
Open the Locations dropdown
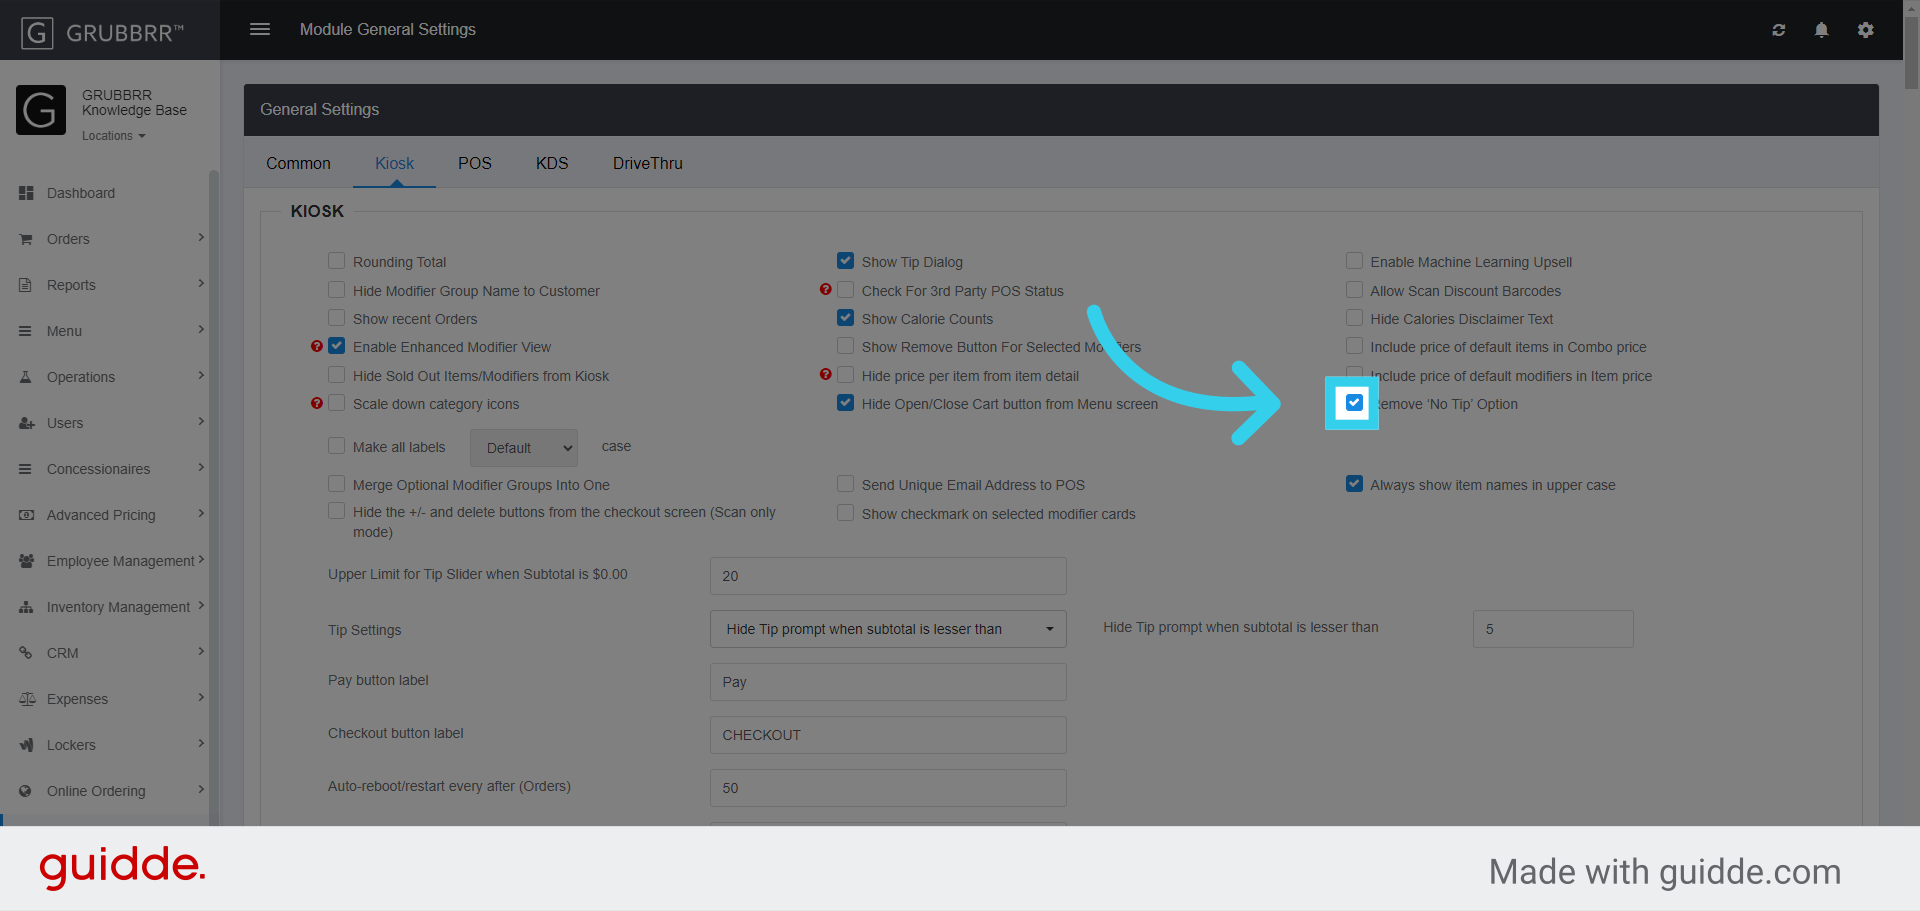point(113,136)
